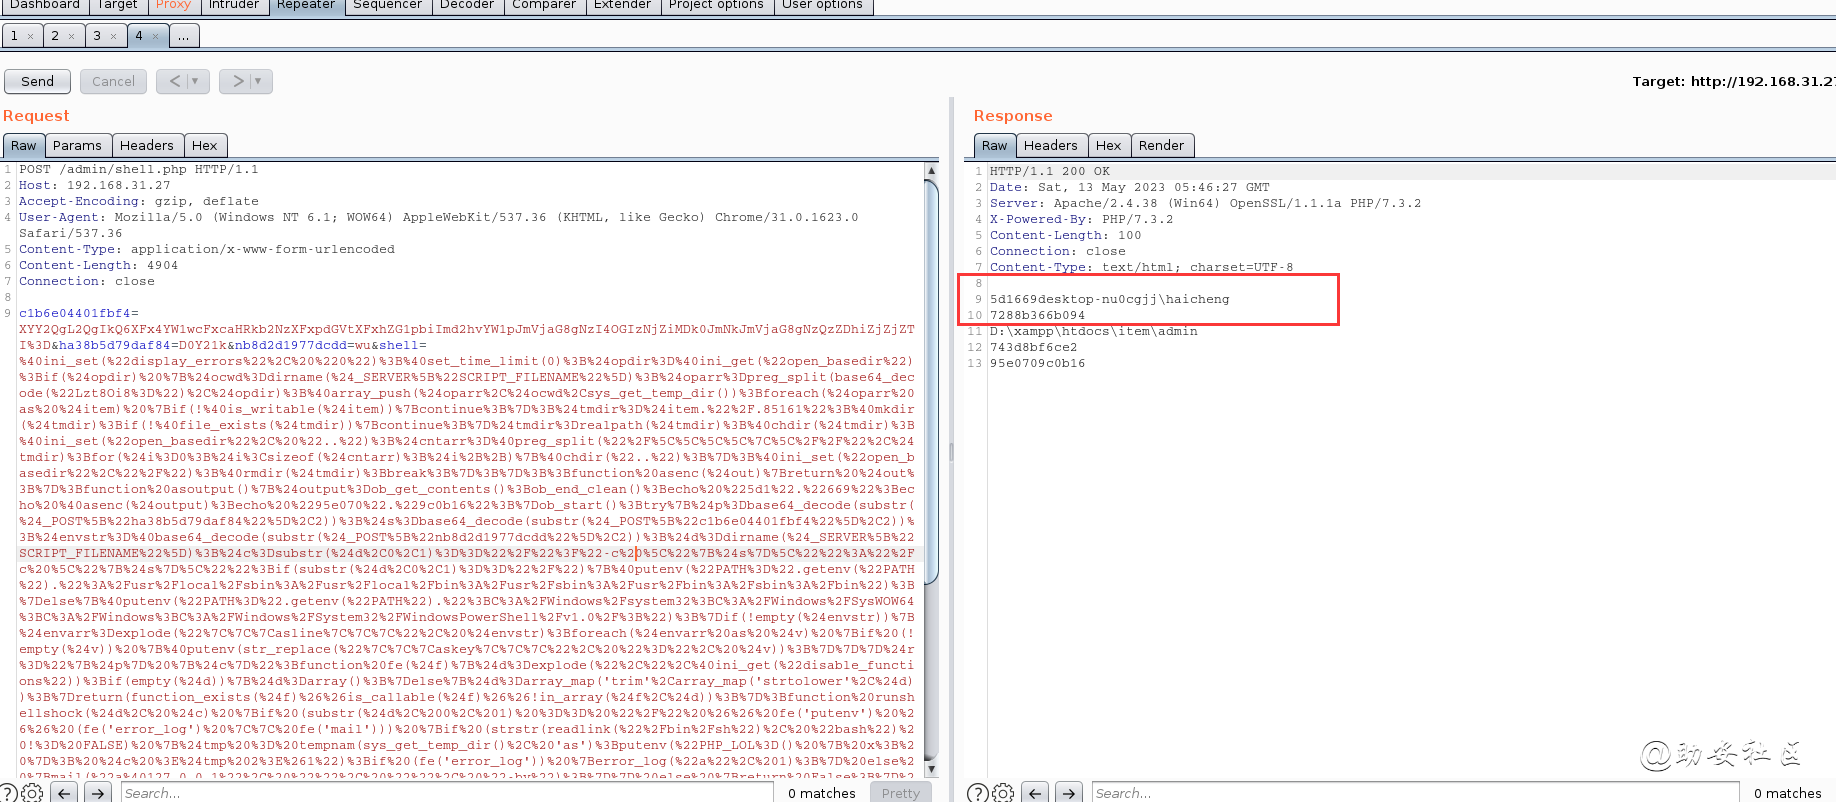Open User options tab

(x=822, y=5)
